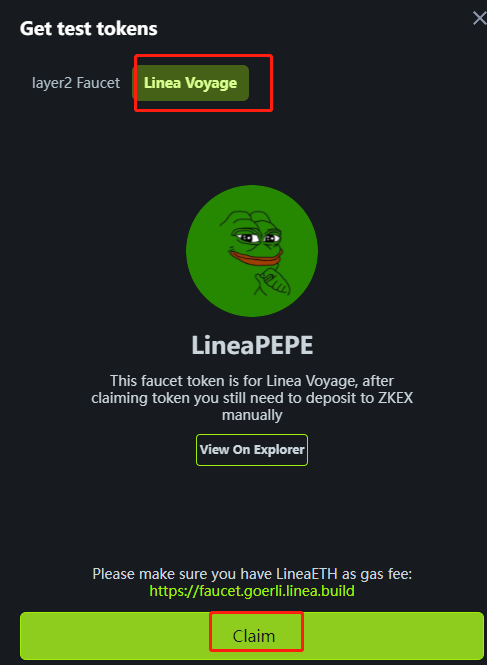Click the LineaPEPE token name heading

[x=252, y=346]
